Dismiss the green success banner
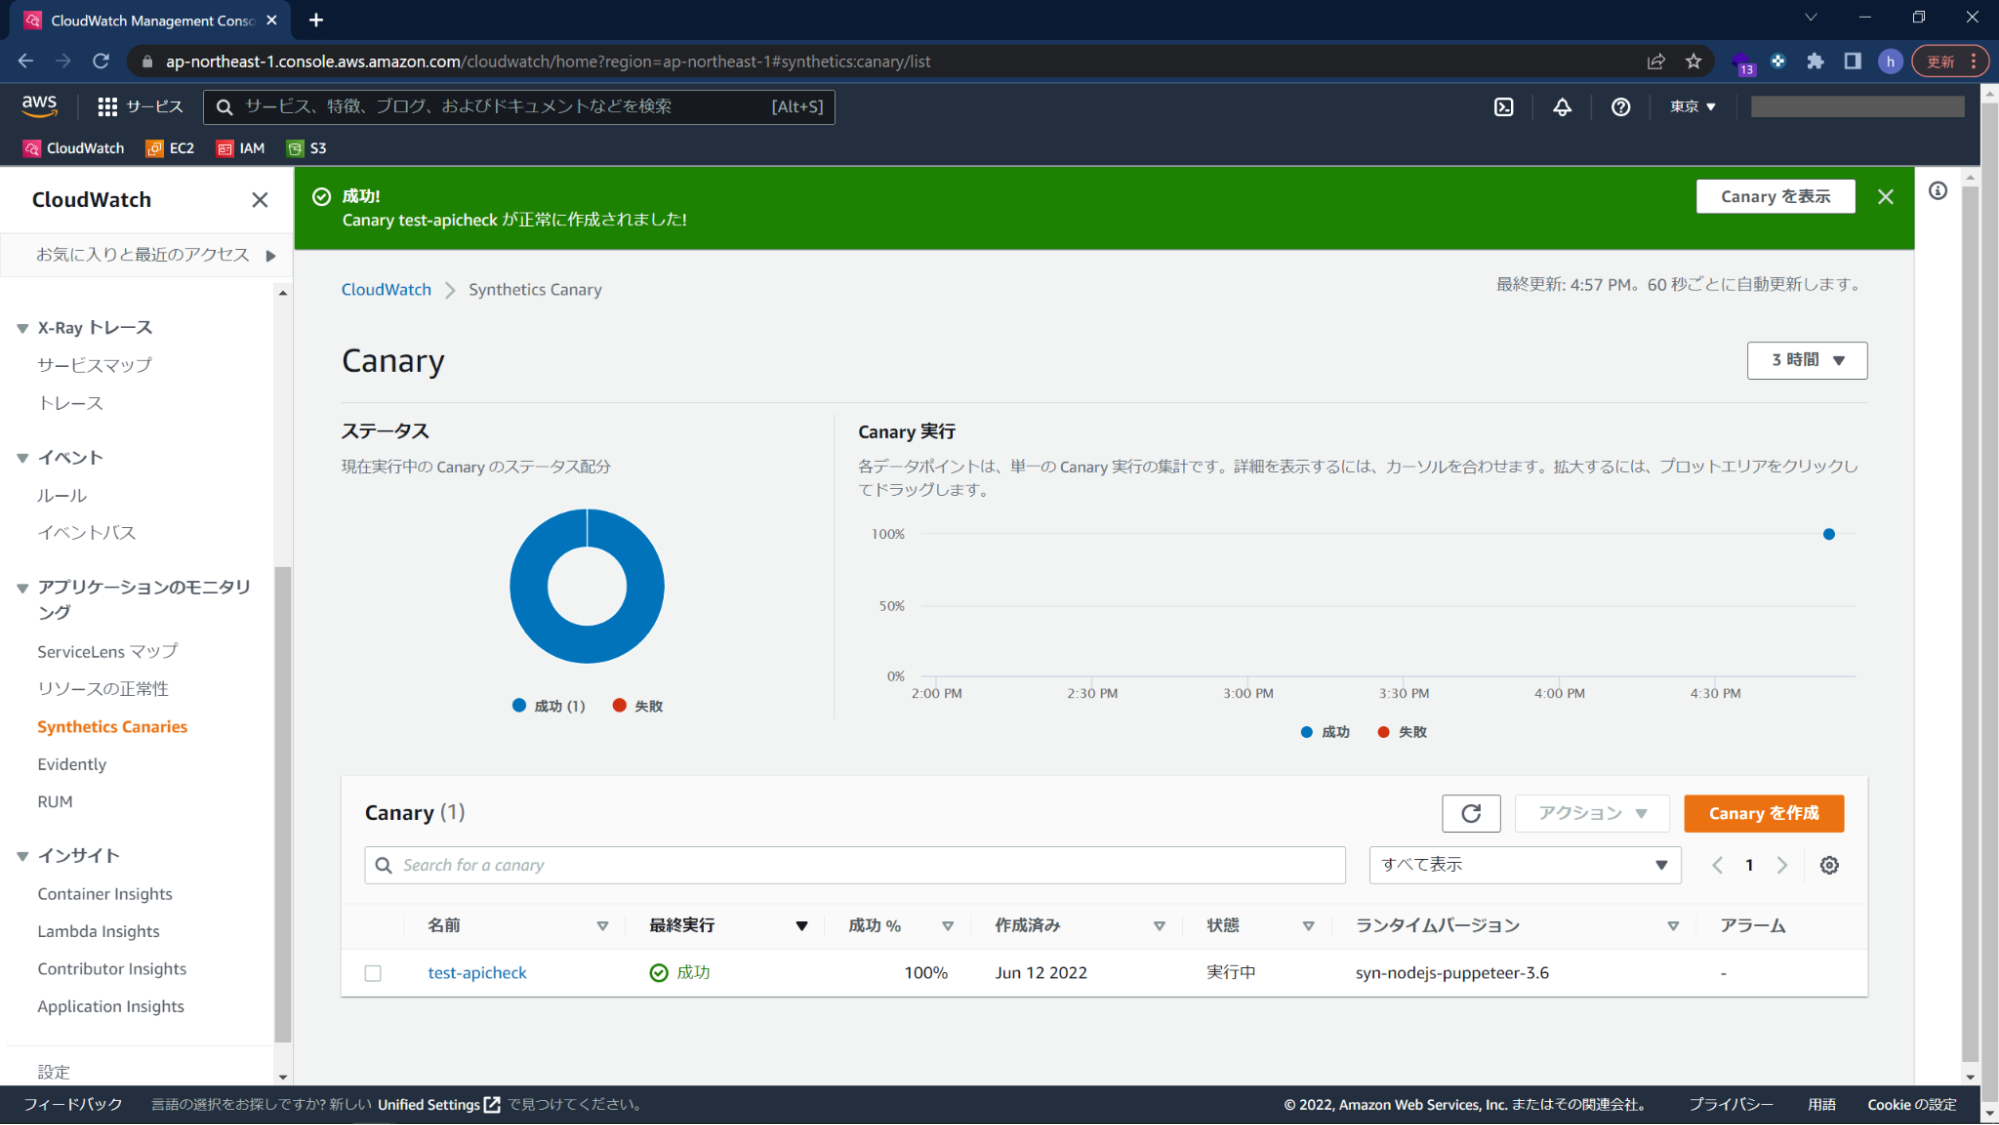The width and height of the screenshot is (1999, 1125). point(1886,197)
